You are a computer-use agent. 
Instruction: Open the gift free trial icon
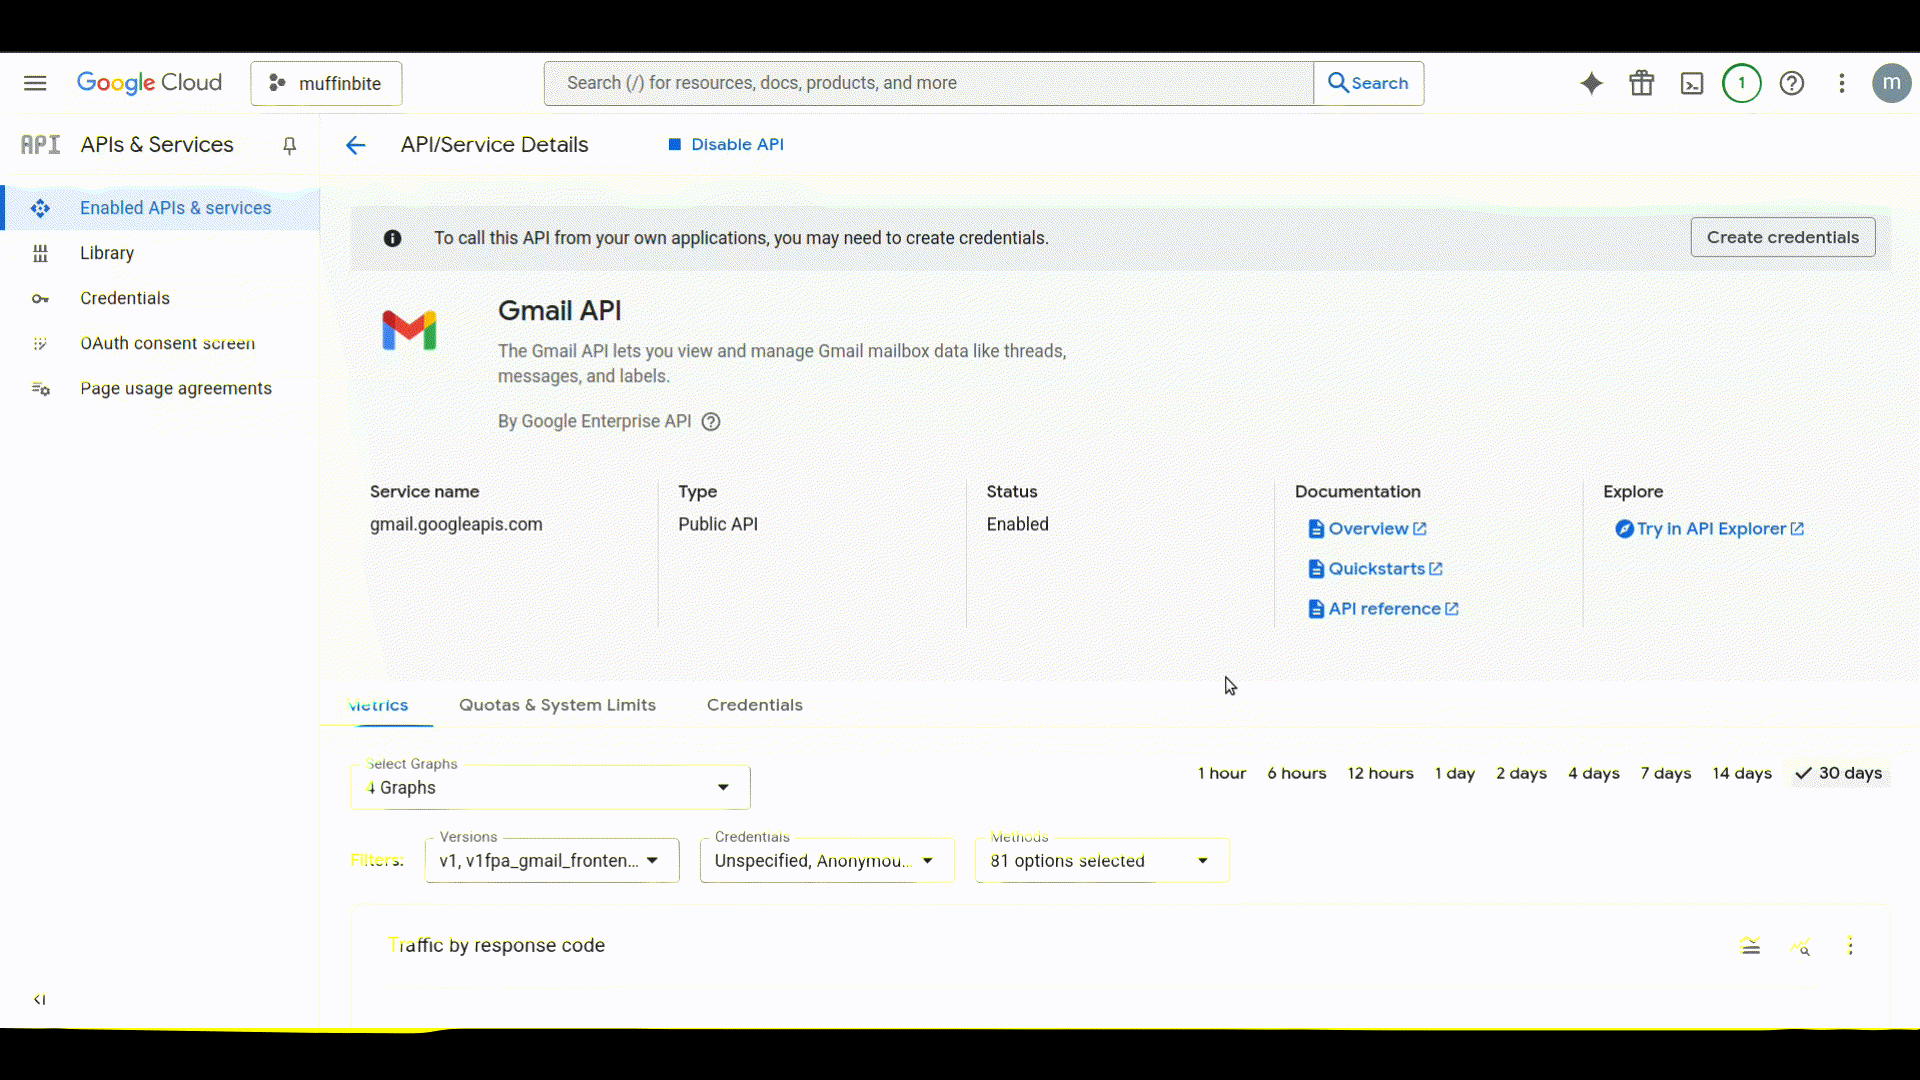click(1641, 83)
